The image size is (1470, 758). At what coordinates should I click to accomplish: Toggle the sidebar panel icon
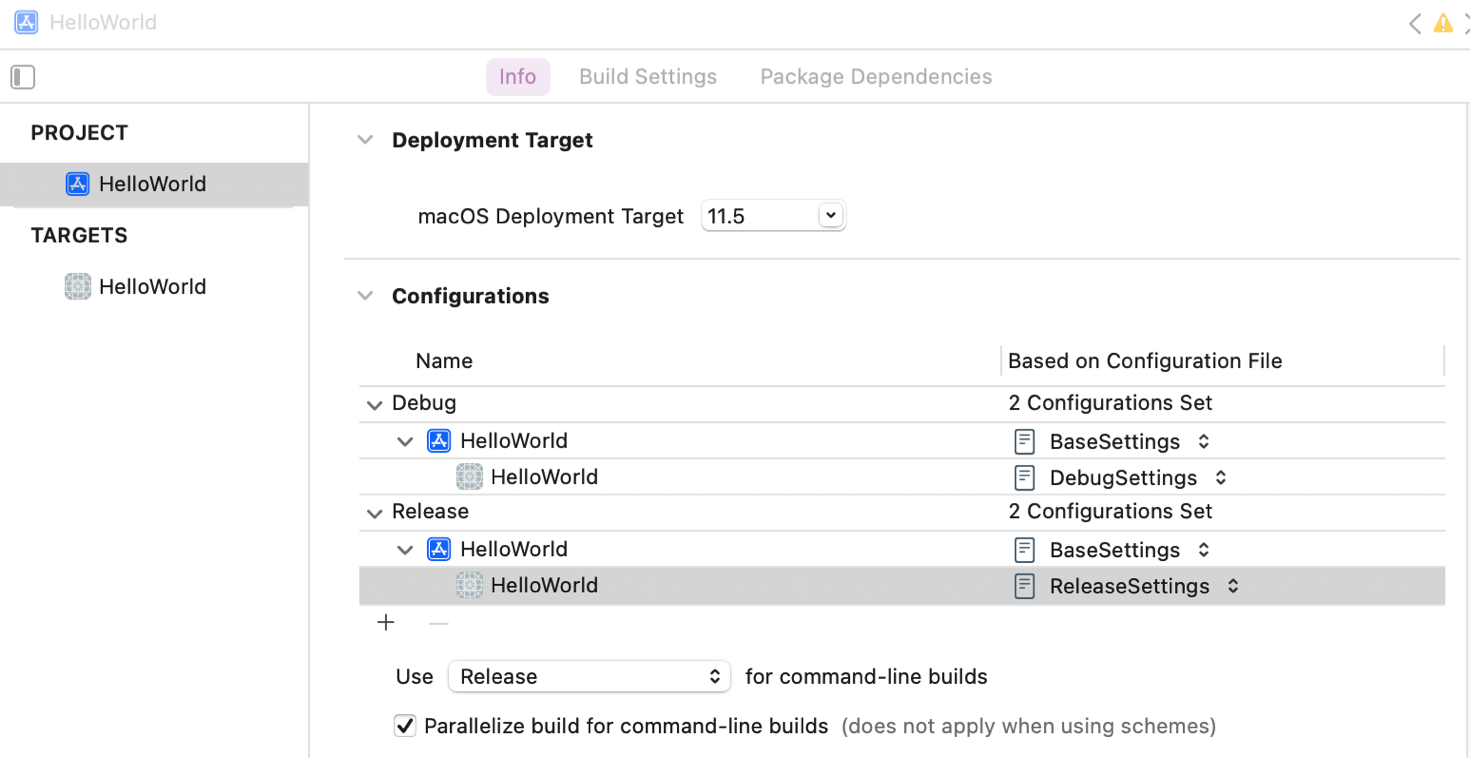click(x=23, y=77)
